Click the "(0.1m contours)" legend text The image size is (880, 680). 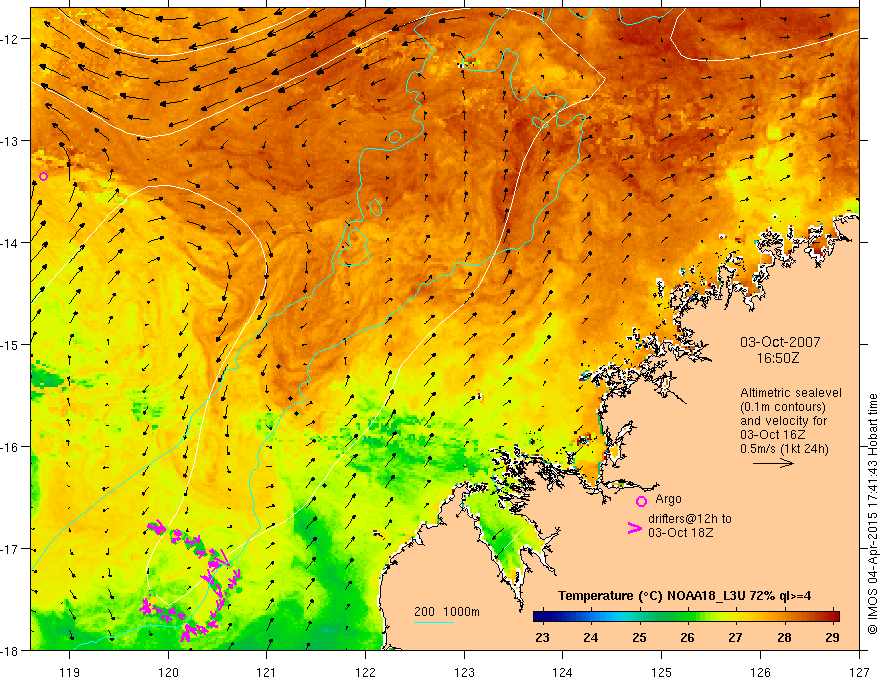[x=783, y=407]
